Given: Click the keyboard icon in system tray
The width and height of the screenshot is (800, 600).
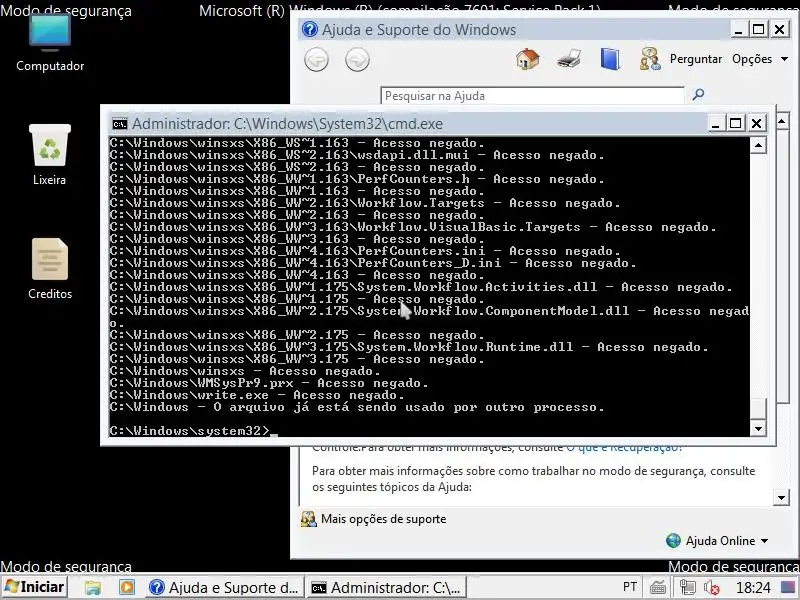Looking at the screenshot, I should click(657, 588).
